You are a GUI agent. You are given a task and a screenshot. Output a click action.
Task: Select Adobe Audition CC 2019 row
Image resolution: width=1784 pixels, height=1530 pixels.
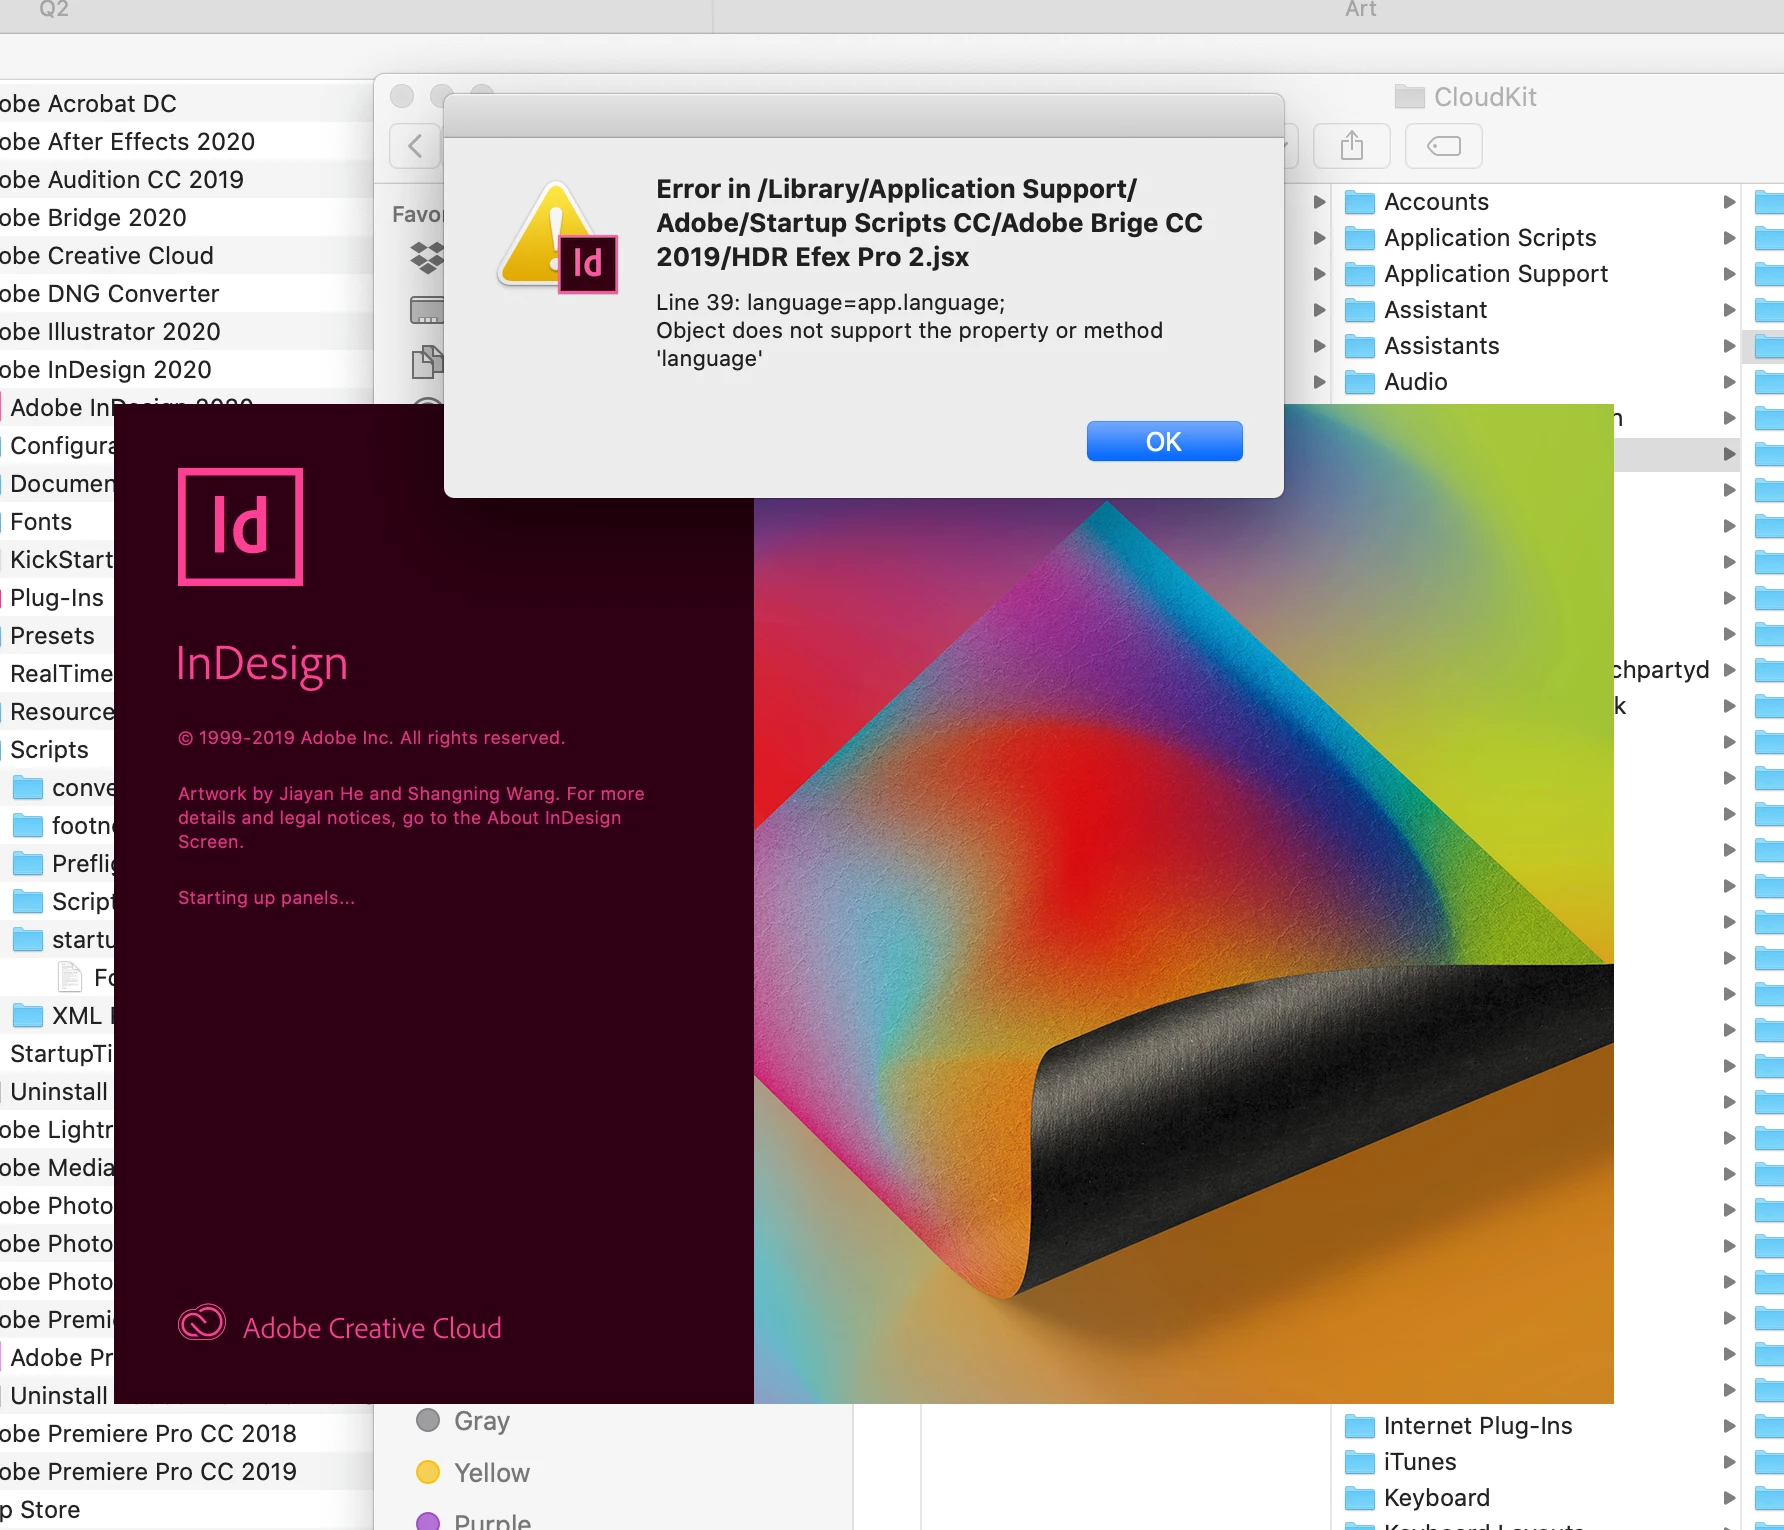click(186, 180)
